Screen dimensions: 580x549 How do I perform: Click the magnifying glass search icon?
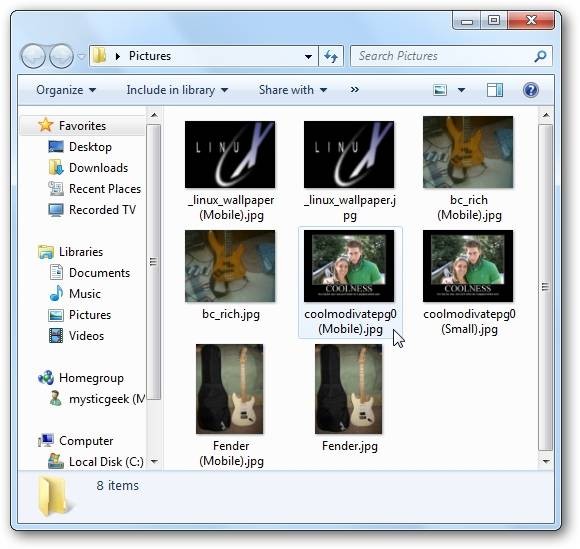540,56
